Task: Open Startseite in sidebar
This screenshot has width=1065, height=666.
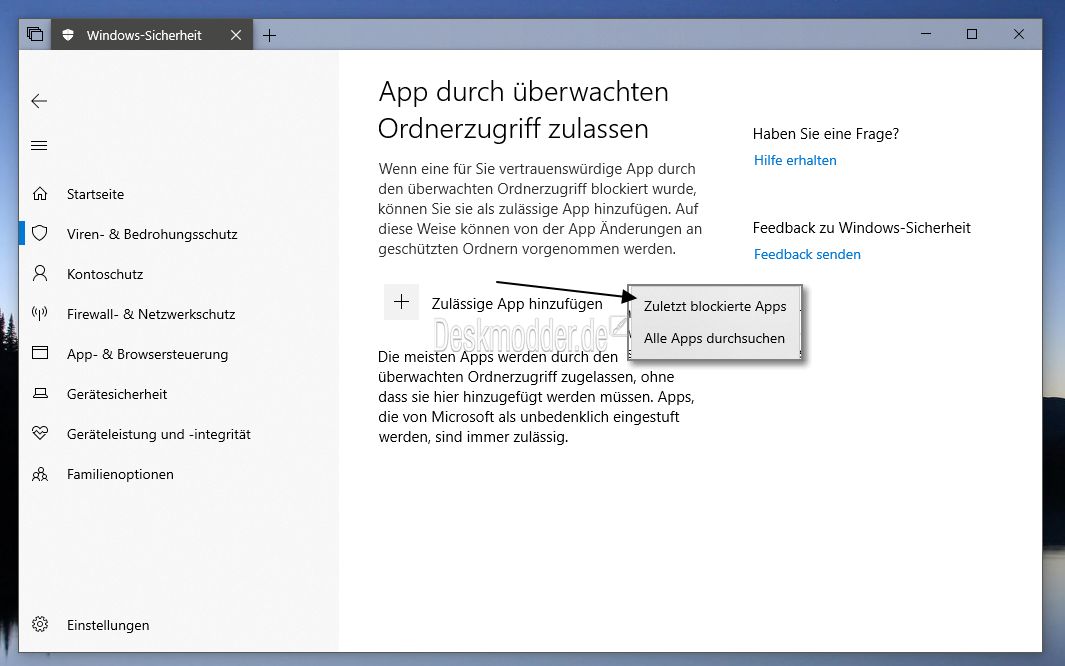Action: pos(95,194)
